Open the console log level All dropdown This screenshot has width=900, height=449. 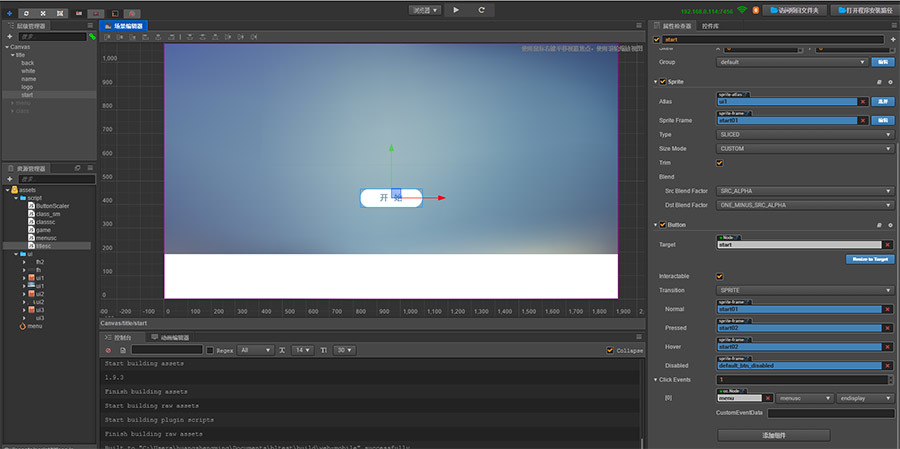[x=255, y=350]
